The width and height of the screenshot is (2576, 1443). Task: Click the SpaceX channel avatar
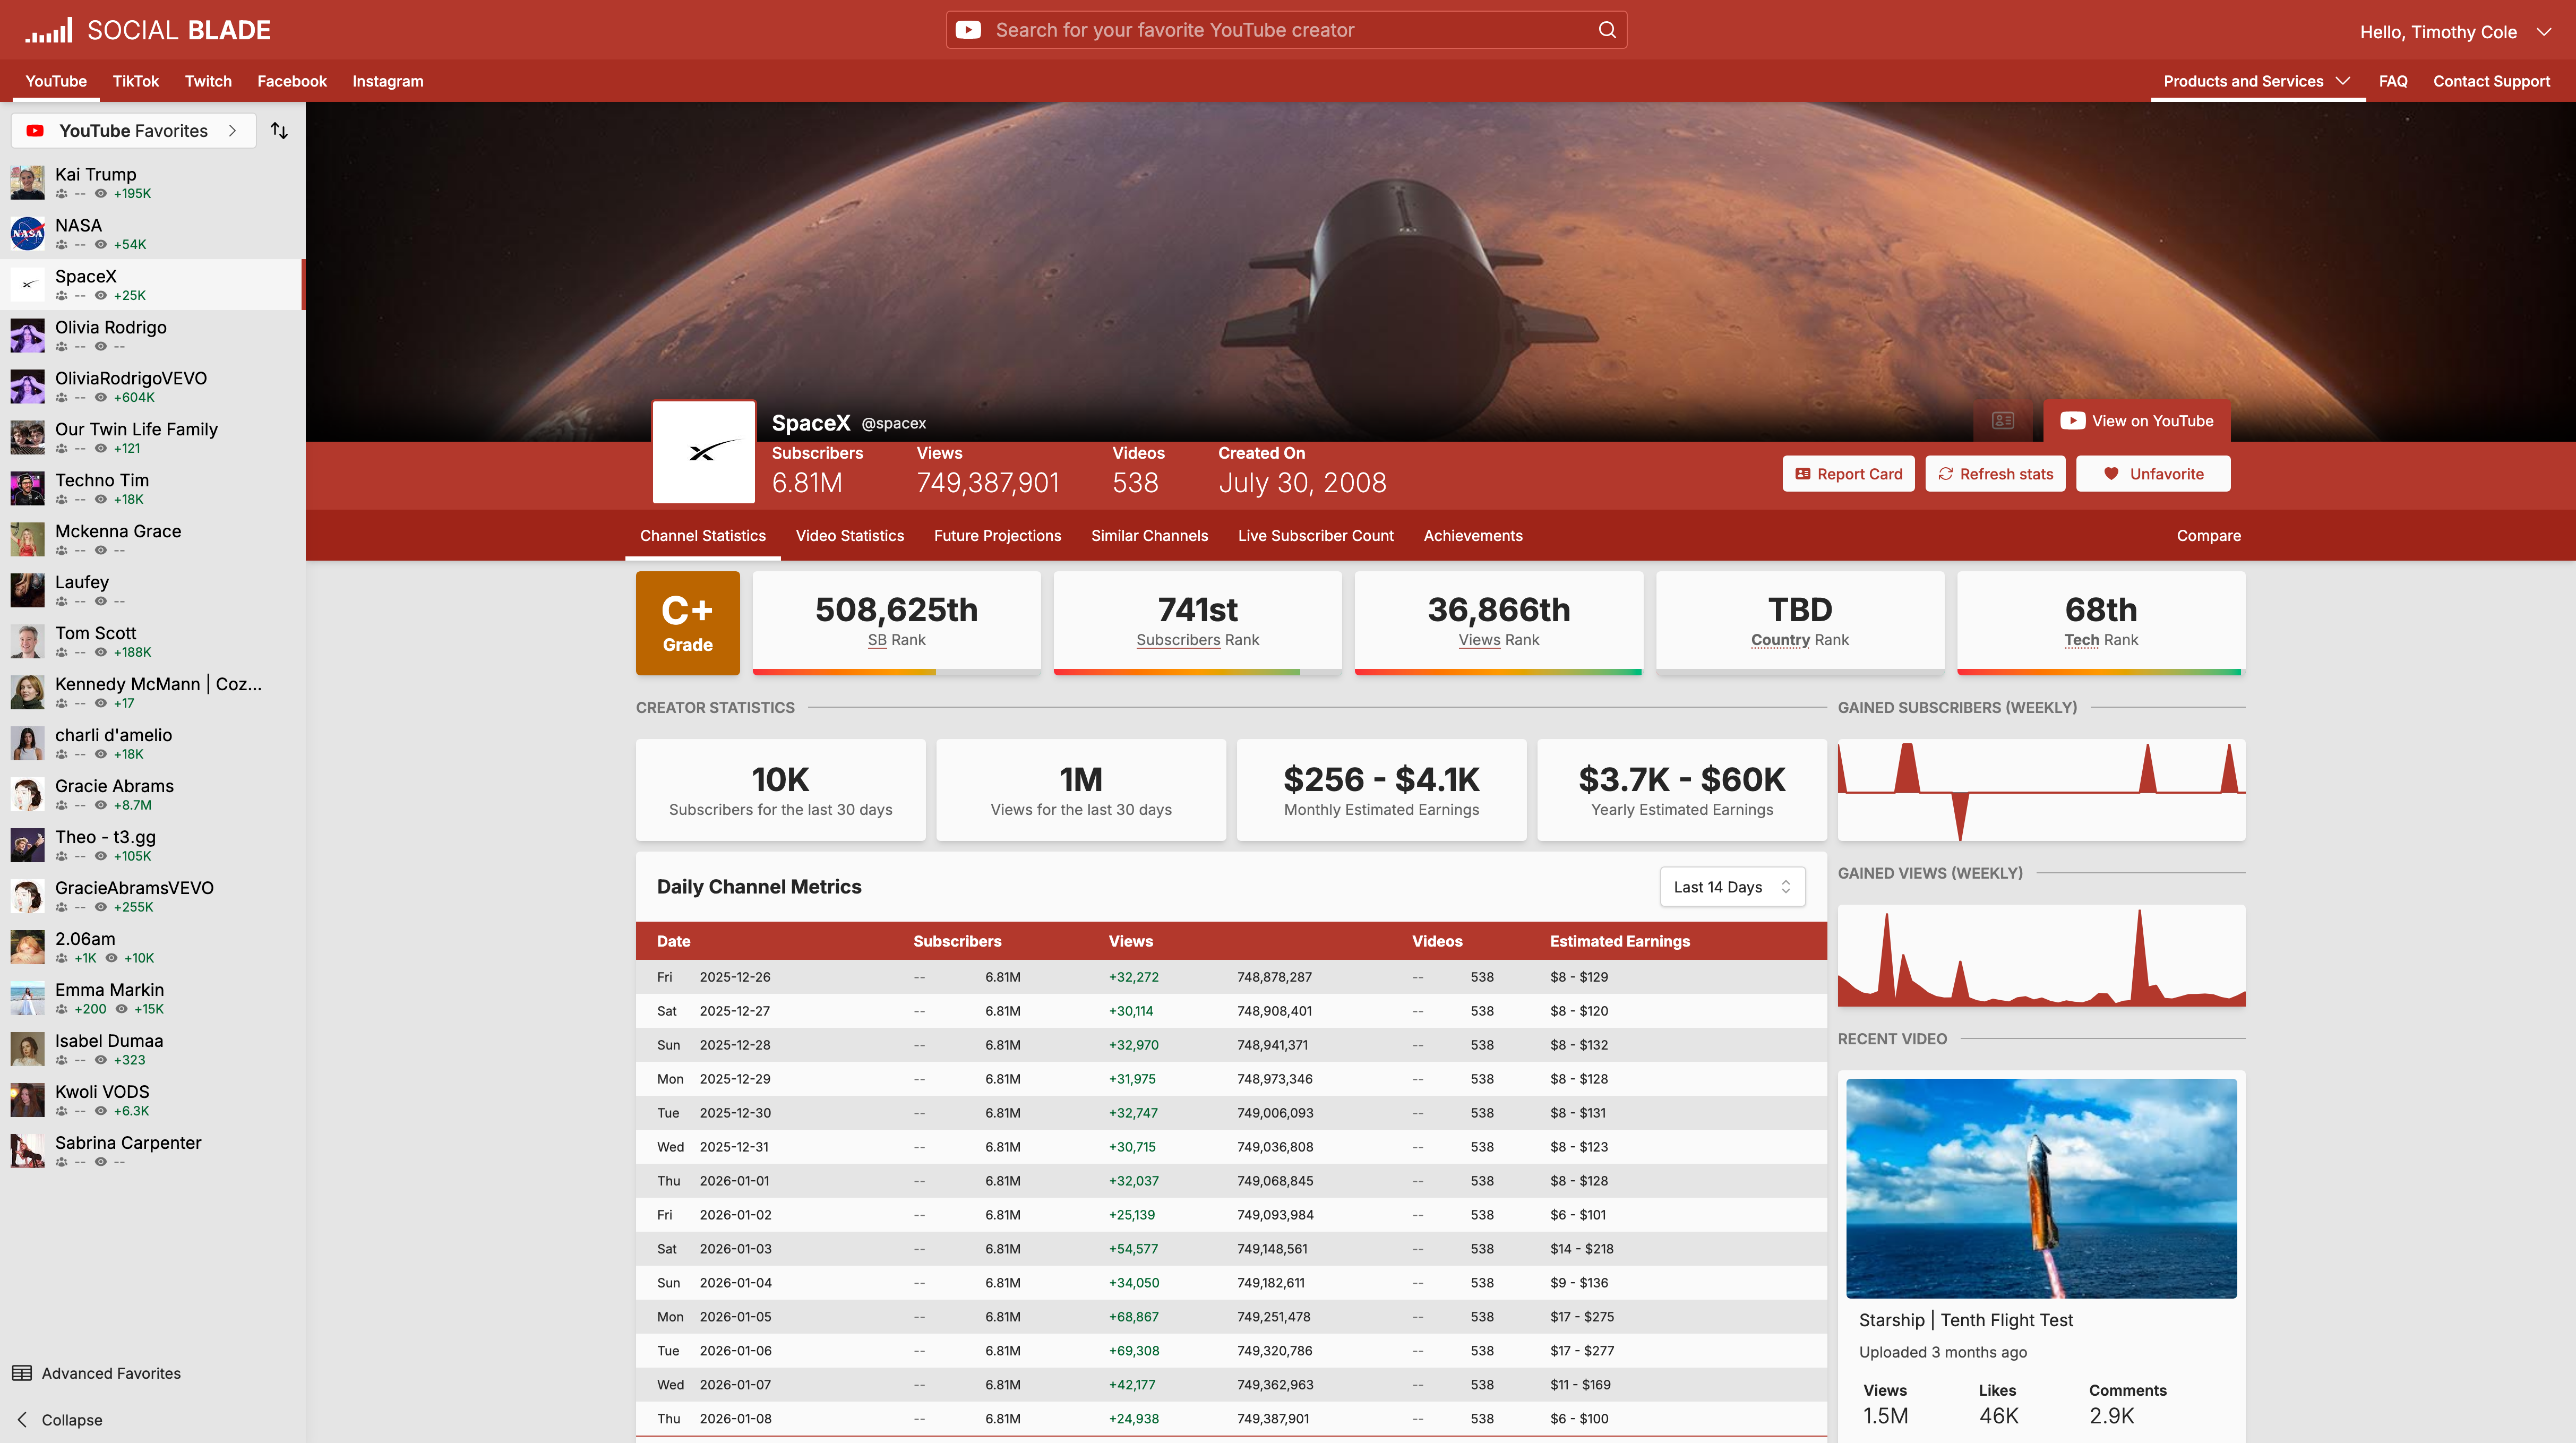coord(704,453)
